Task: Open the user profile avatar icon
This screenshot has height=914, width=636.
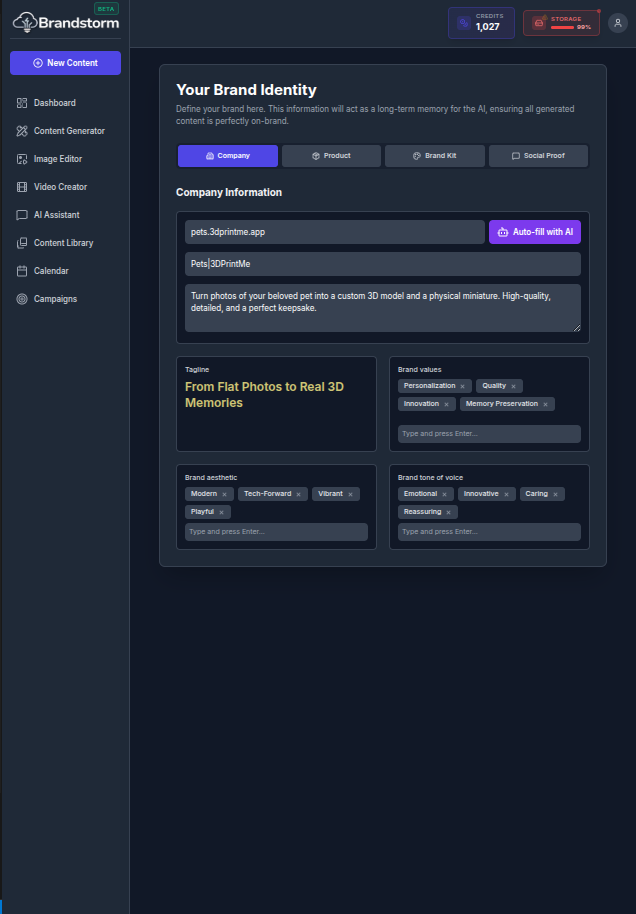Action: [617, 22]
